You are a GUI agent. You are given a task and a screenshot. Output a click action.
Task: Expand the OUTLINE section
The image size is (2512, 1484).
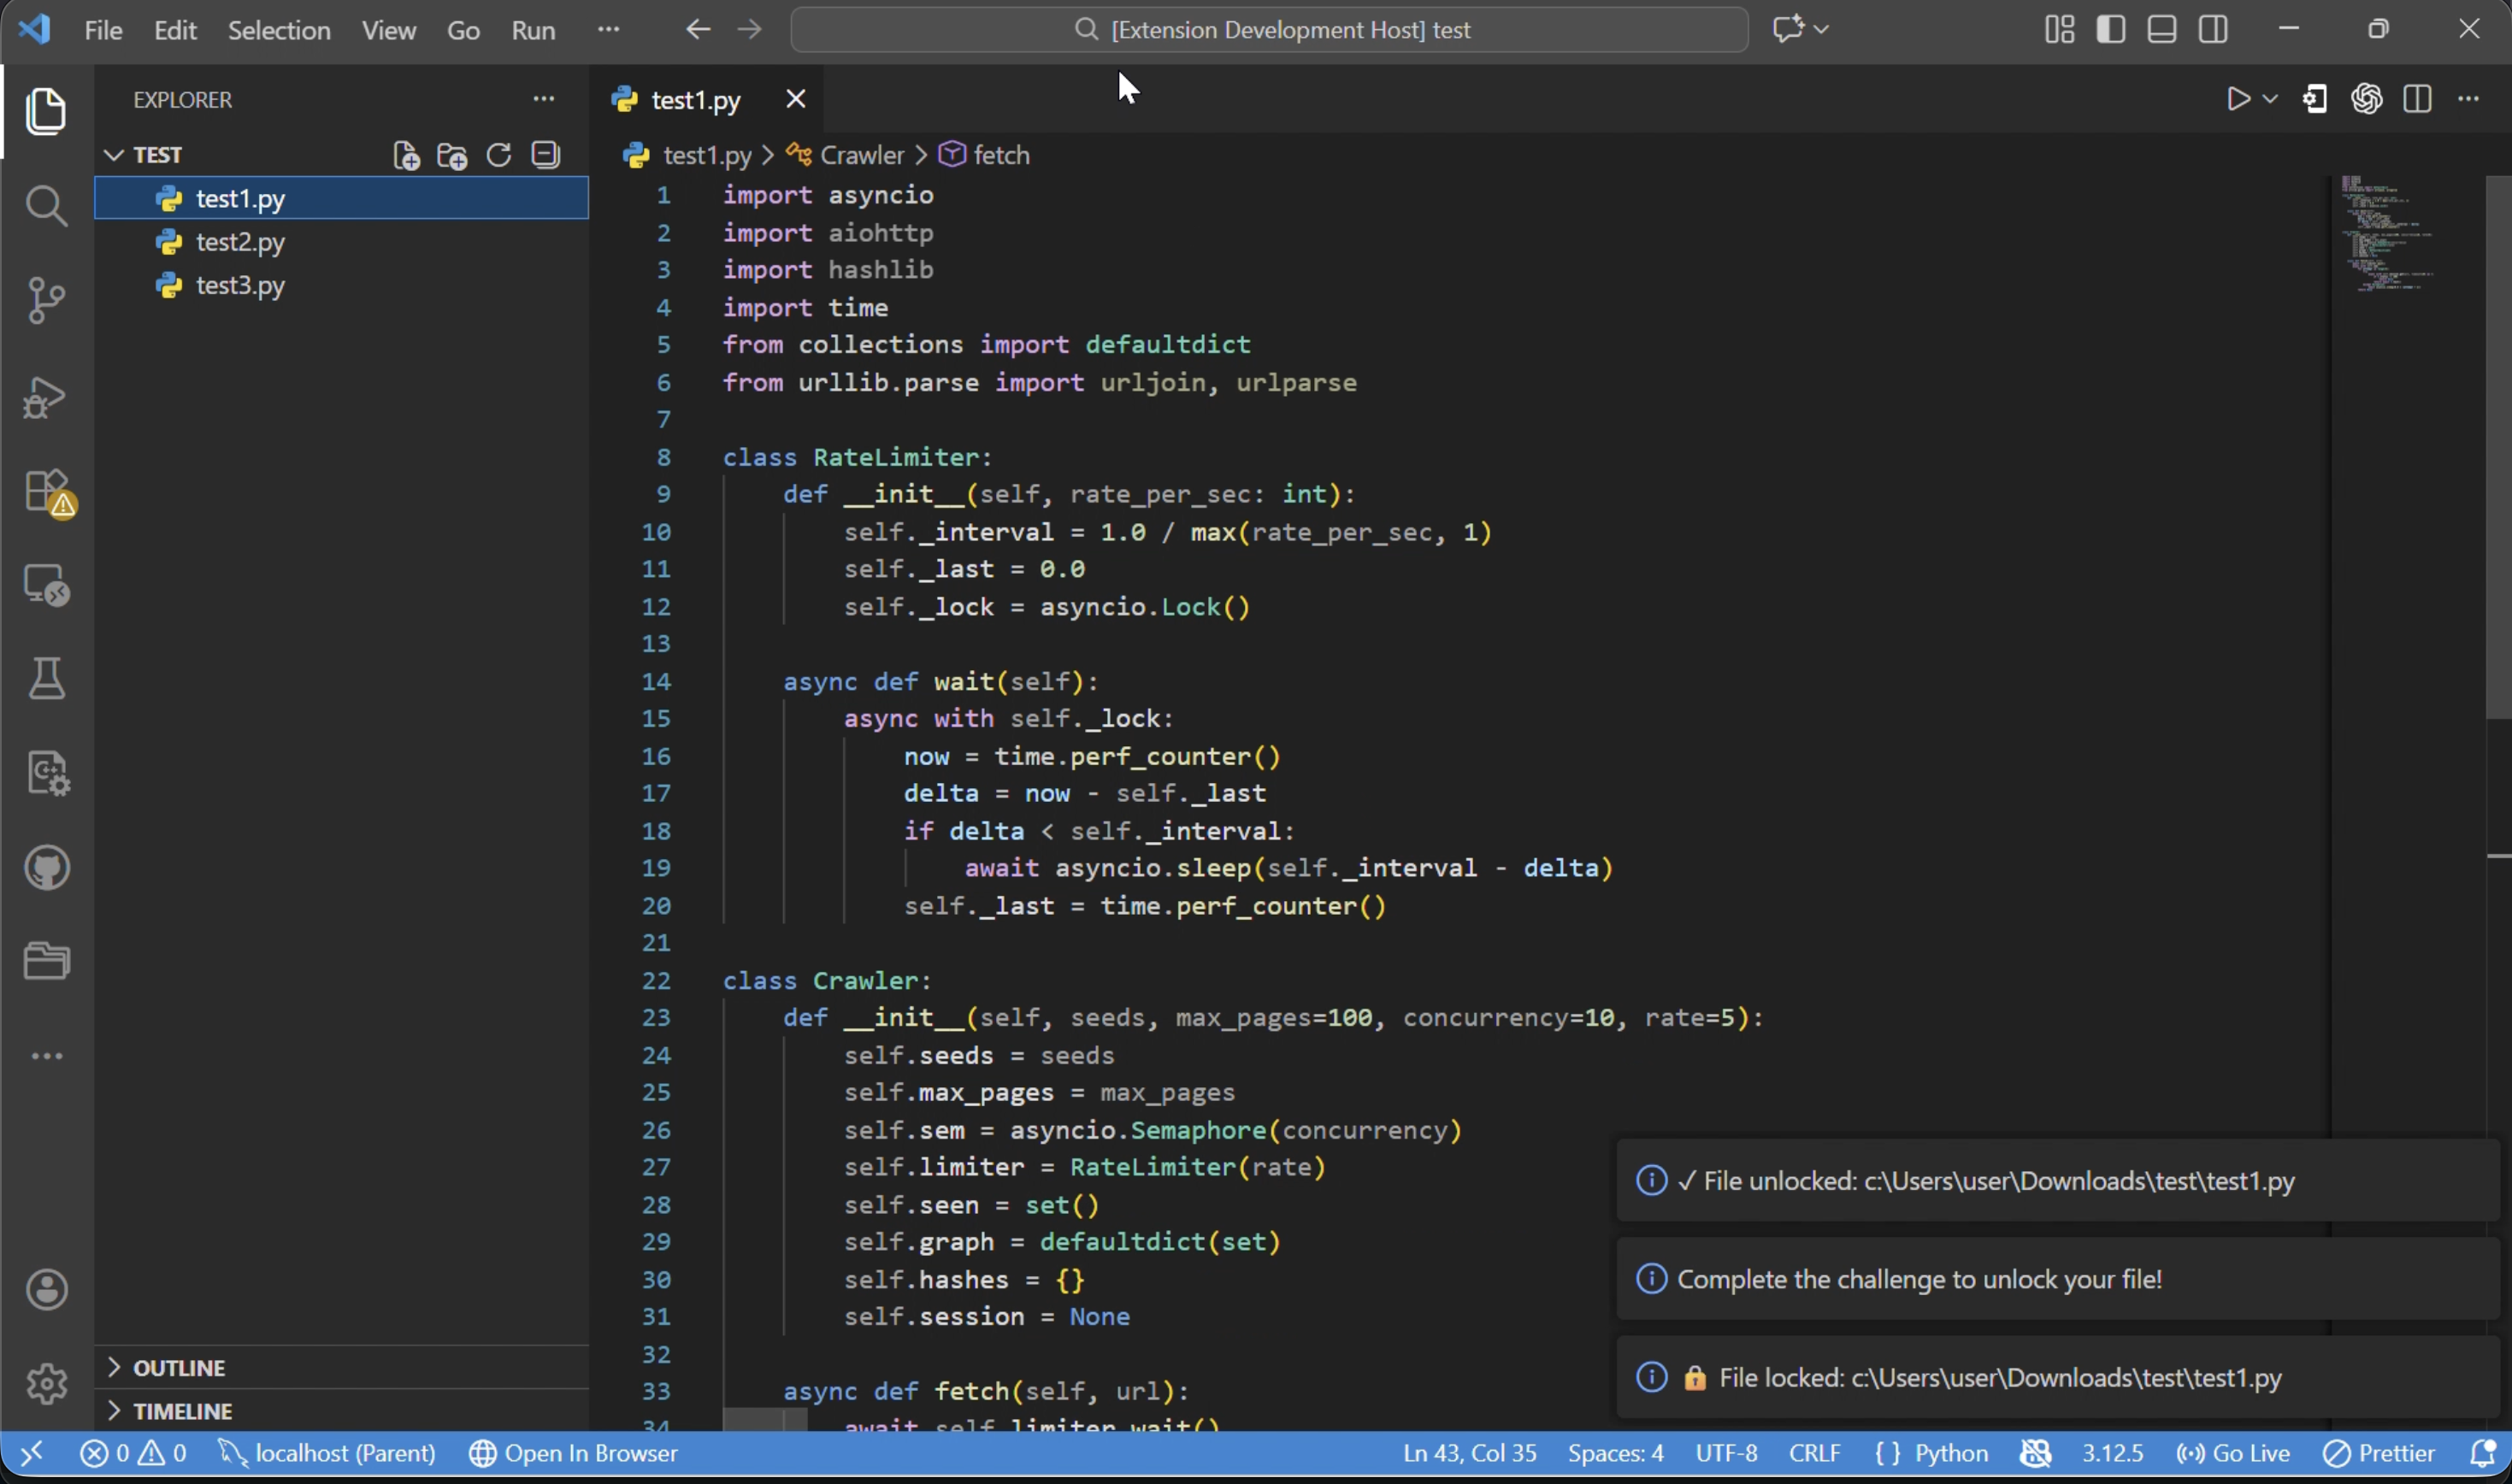[x=178, y=1367]
